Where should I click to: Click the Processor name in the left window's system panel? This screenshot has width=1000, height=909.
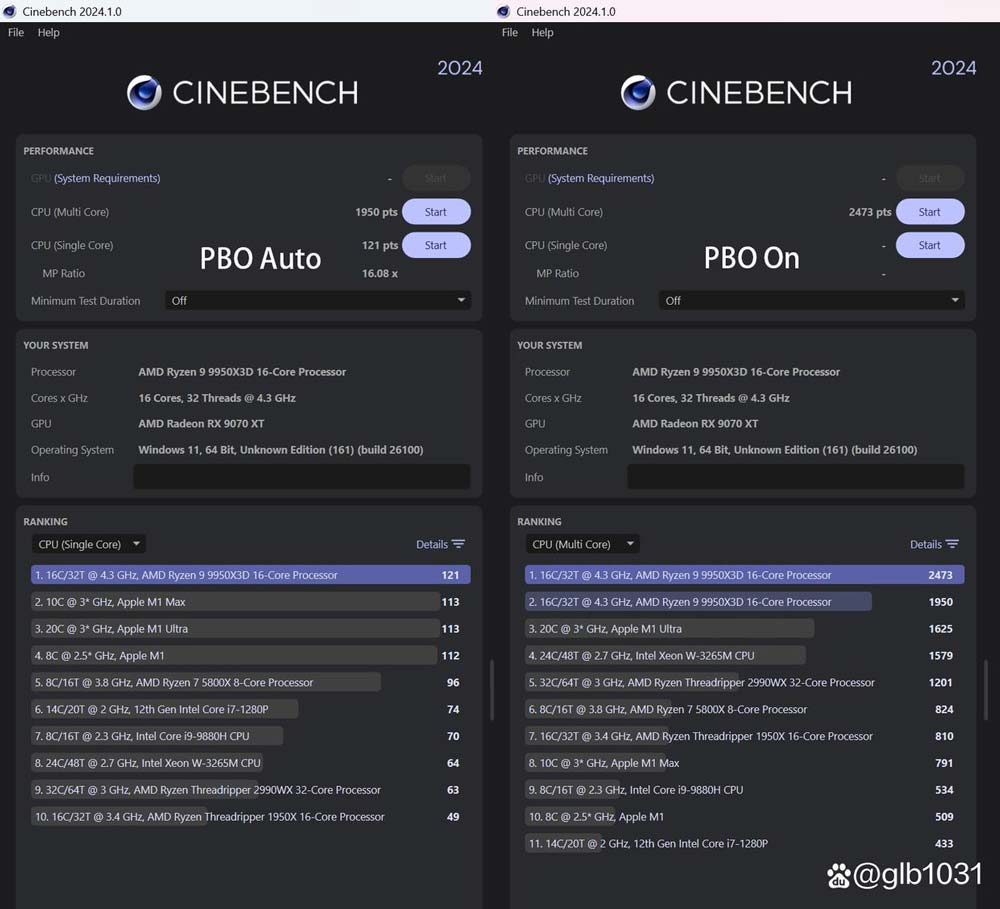[242, 372]
